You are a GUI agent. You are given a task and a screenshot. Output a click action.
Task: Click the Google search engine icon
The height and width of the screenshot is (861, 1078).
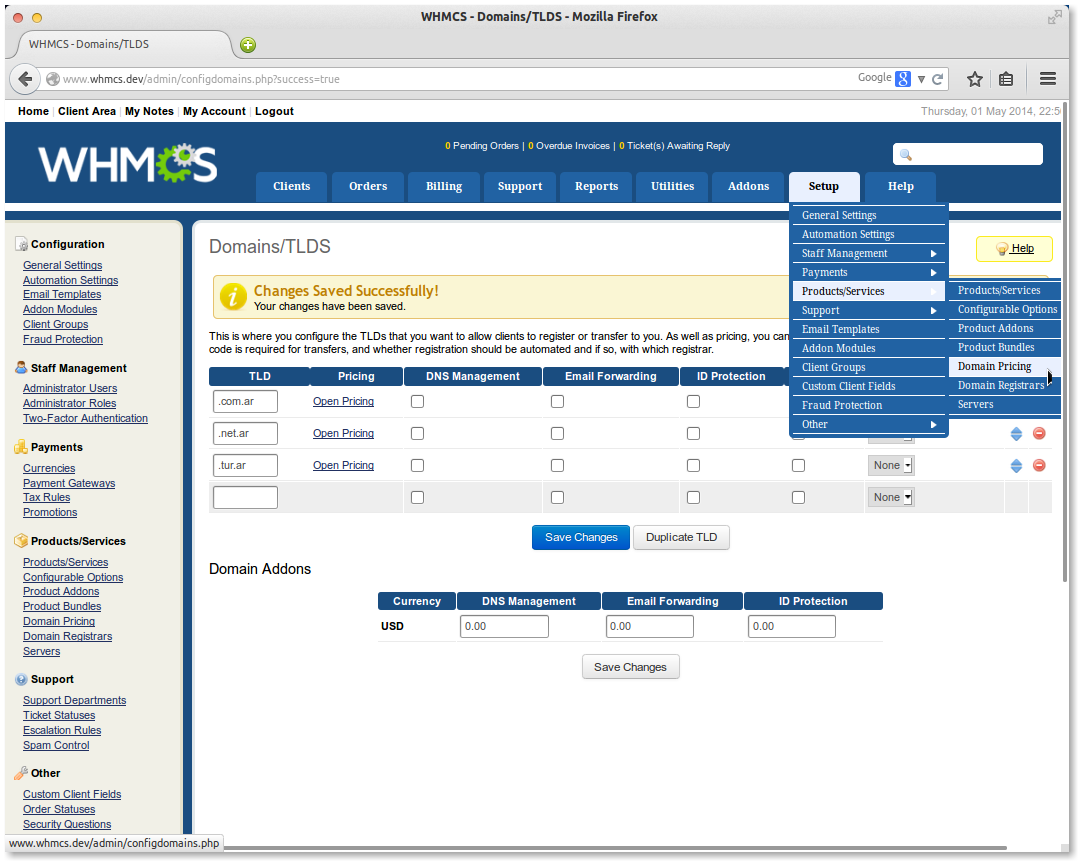(903, 78)
